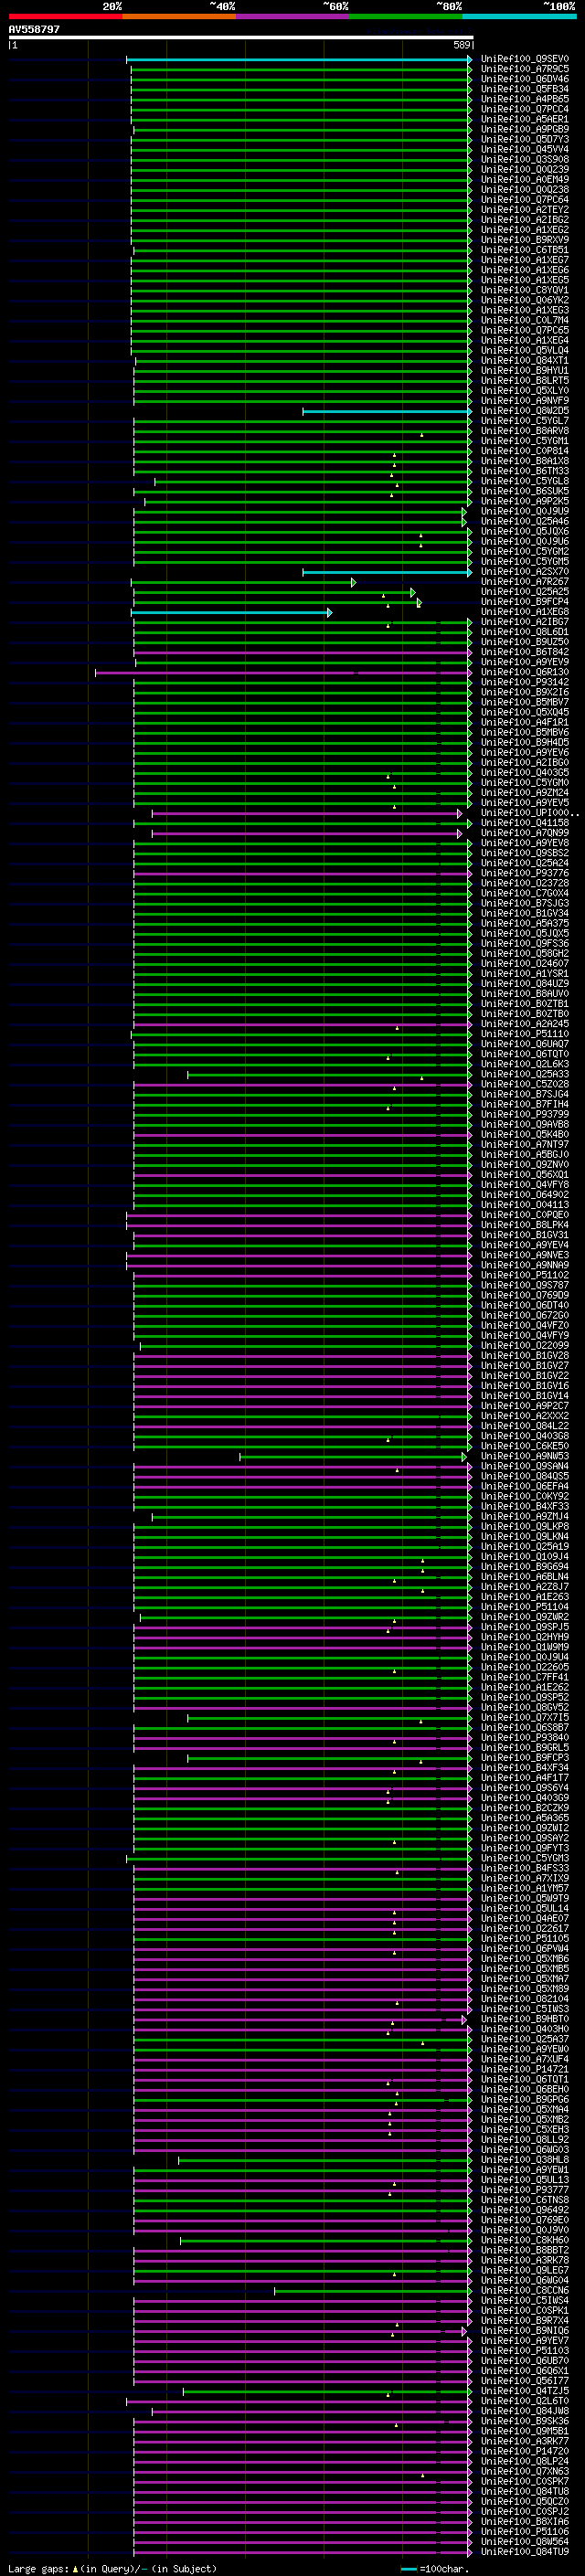Select hit label UniRef100_Q9LEG7
This screenshot has width=585, height=2576.
[x=524, y=2270]
